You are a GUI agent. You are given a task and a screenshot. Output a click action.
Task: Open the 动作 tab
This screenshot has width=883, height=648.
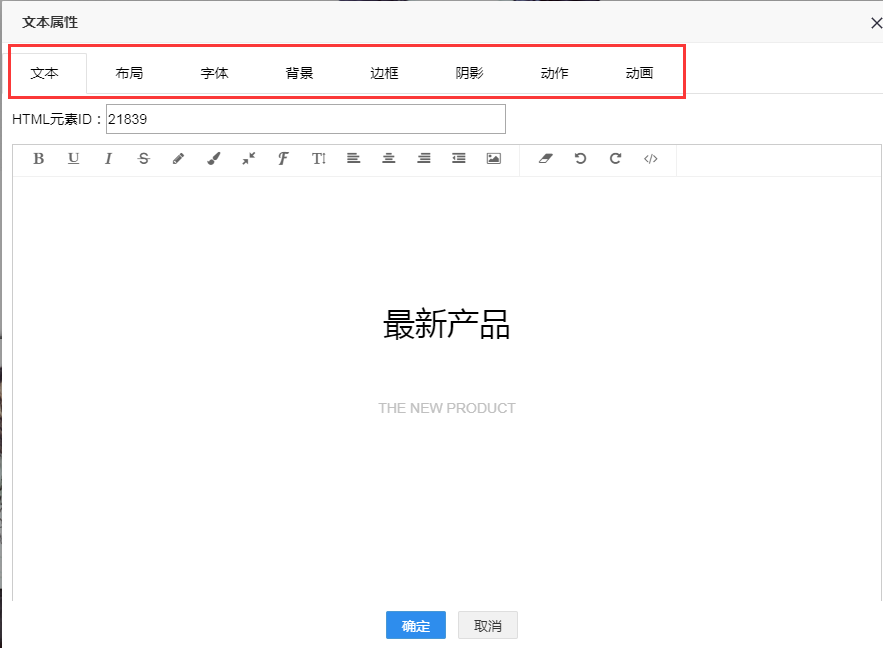555,73
